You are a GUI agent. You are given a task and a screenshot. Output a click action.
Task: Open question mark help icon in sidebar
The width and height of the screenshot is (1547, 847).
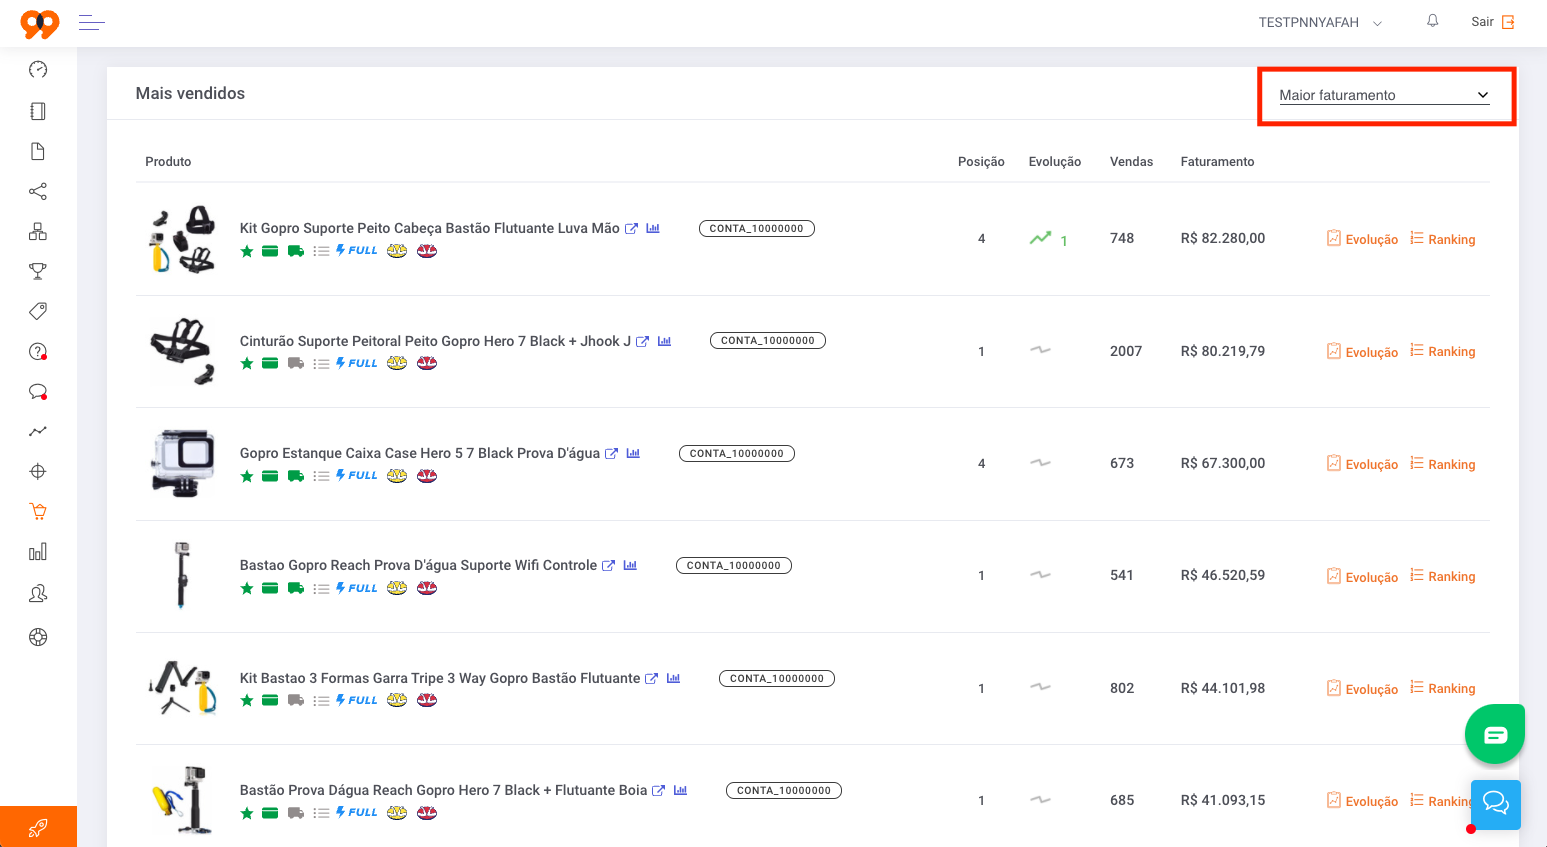38,351
